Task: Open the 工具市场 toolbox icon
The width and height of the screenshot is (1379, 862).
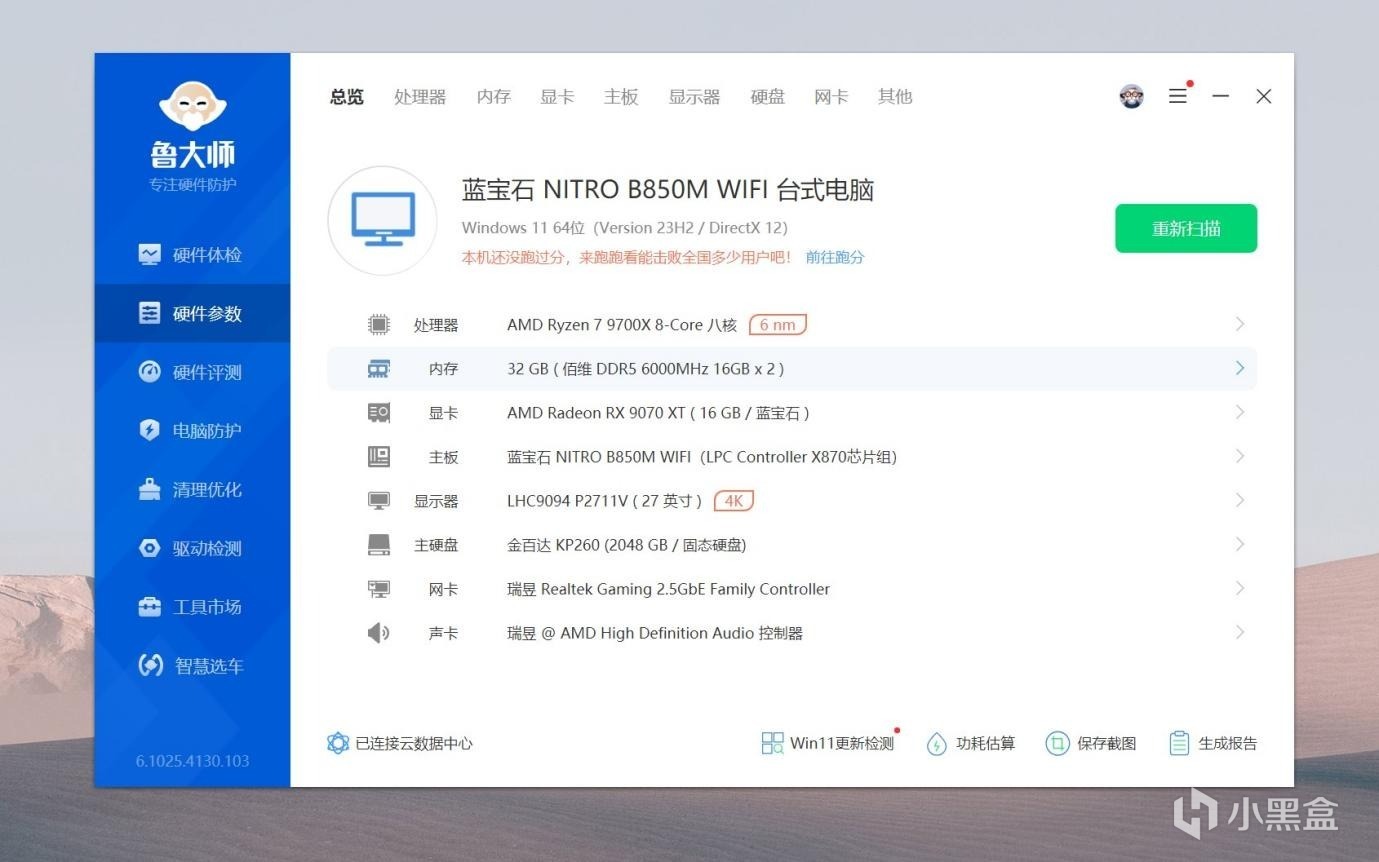Action: pos(149,607)
